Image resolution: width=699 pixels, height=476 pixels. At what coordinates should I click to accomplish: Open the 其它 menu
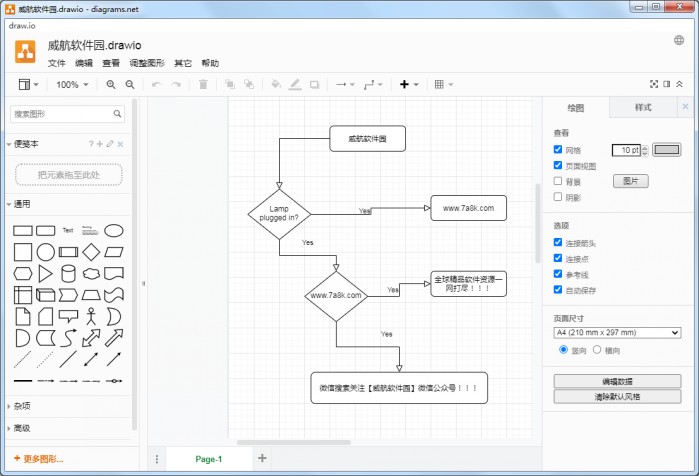[x=183, y=63]
